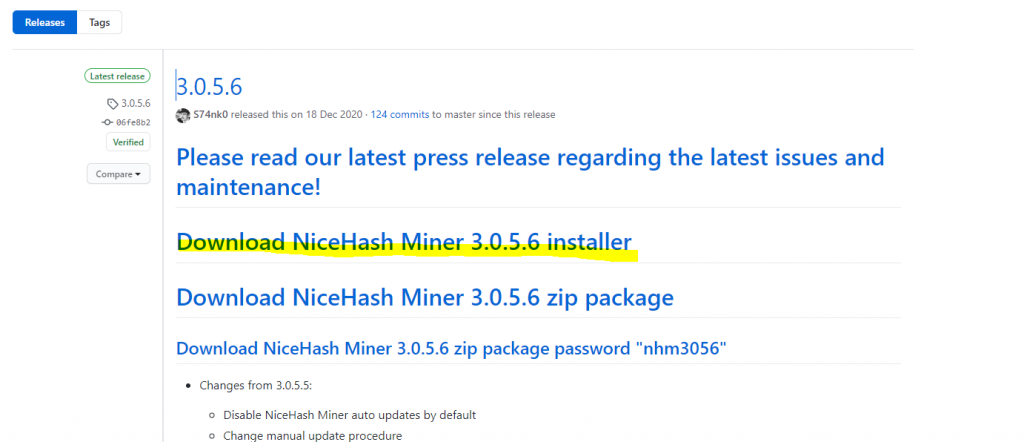Show the Verified signature details
Image resolution: width=1024 pixels, height=442 pixels.
128,142
